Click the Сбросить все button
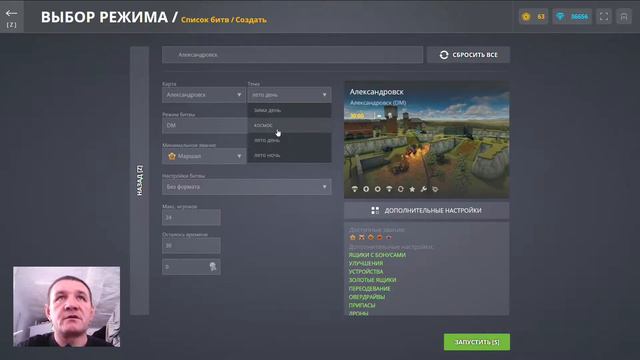The image size is (640, 360). pyautogui.click(x=468, y=55)
